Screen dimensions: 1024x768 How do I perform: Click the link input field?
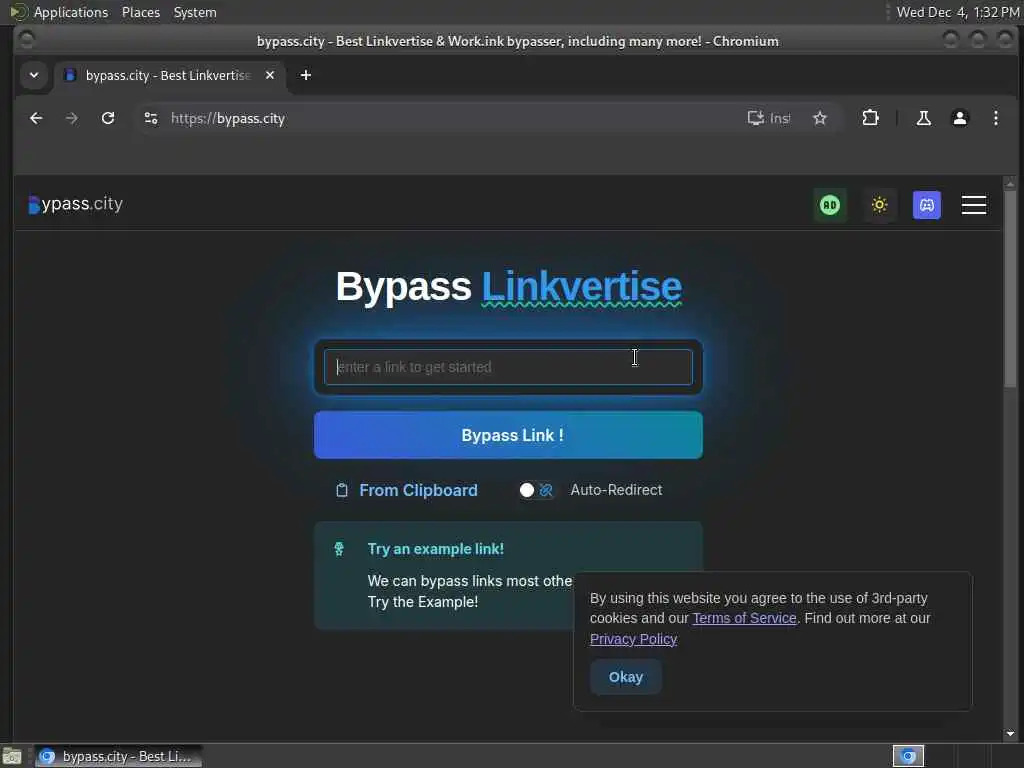coord(508,367)
